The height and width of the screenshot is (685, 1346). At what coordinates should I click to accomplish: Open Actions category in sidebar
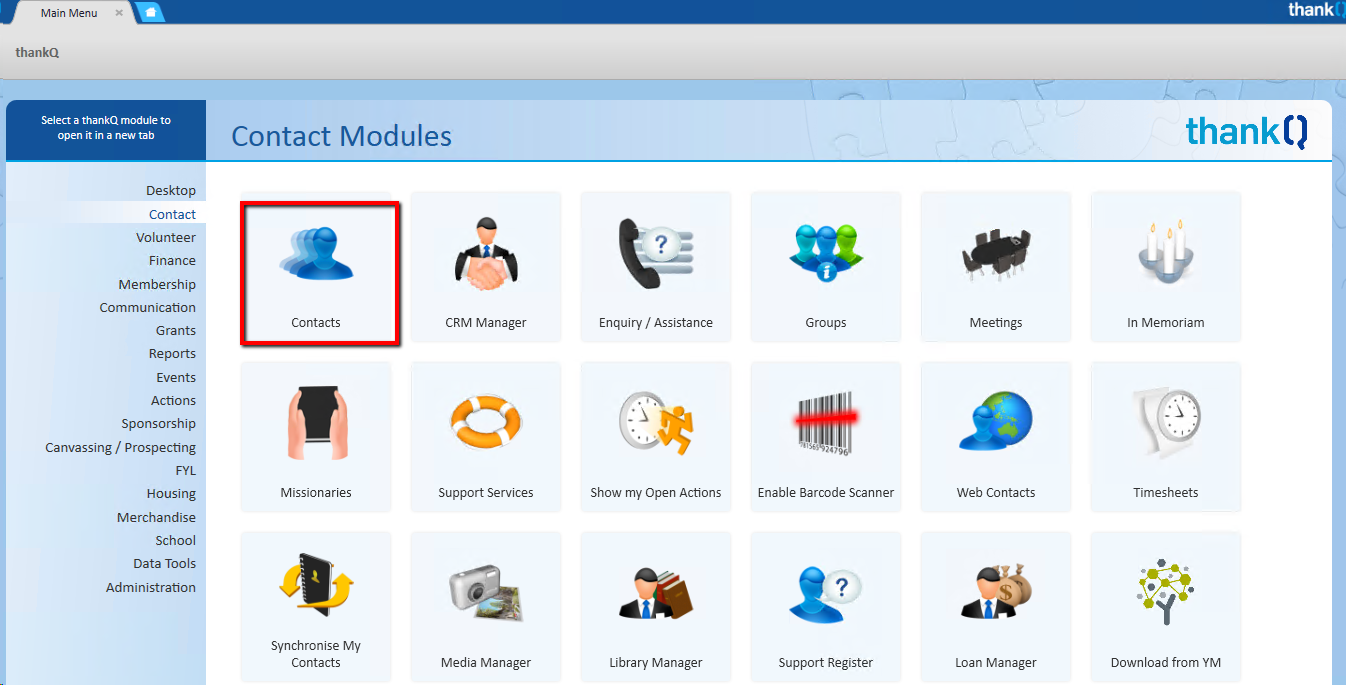(x=173, y=400)
